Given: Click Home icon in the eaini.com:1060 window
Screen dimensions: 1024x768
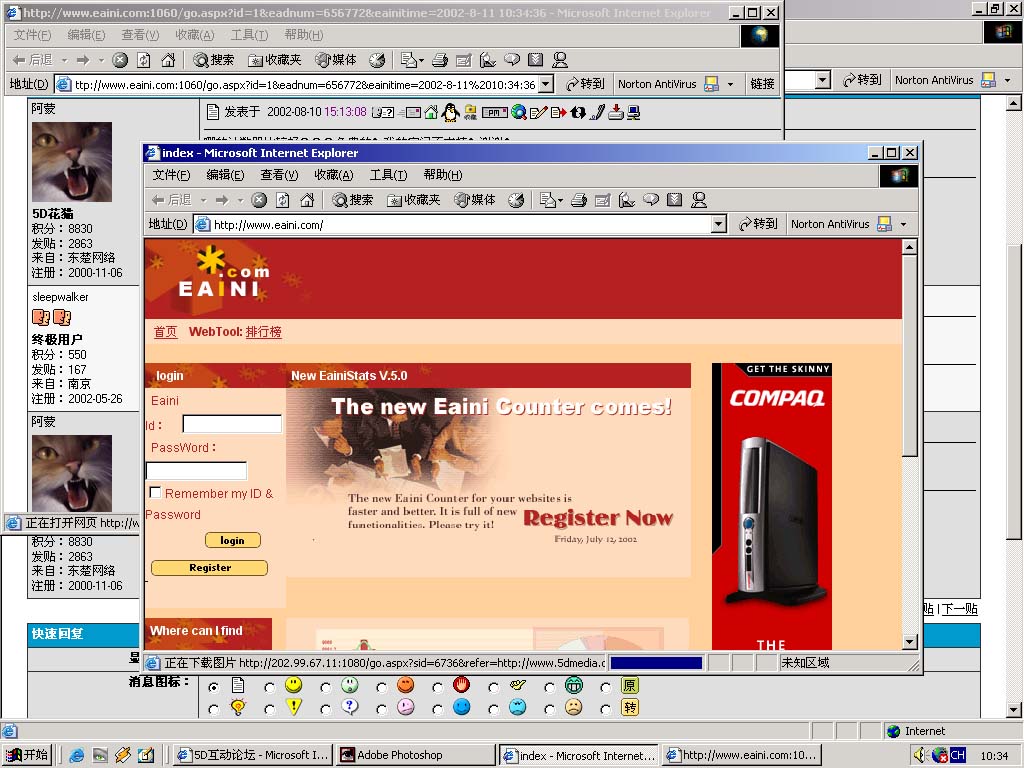Looking at the screenshot, I should click(x=168, y=61).
